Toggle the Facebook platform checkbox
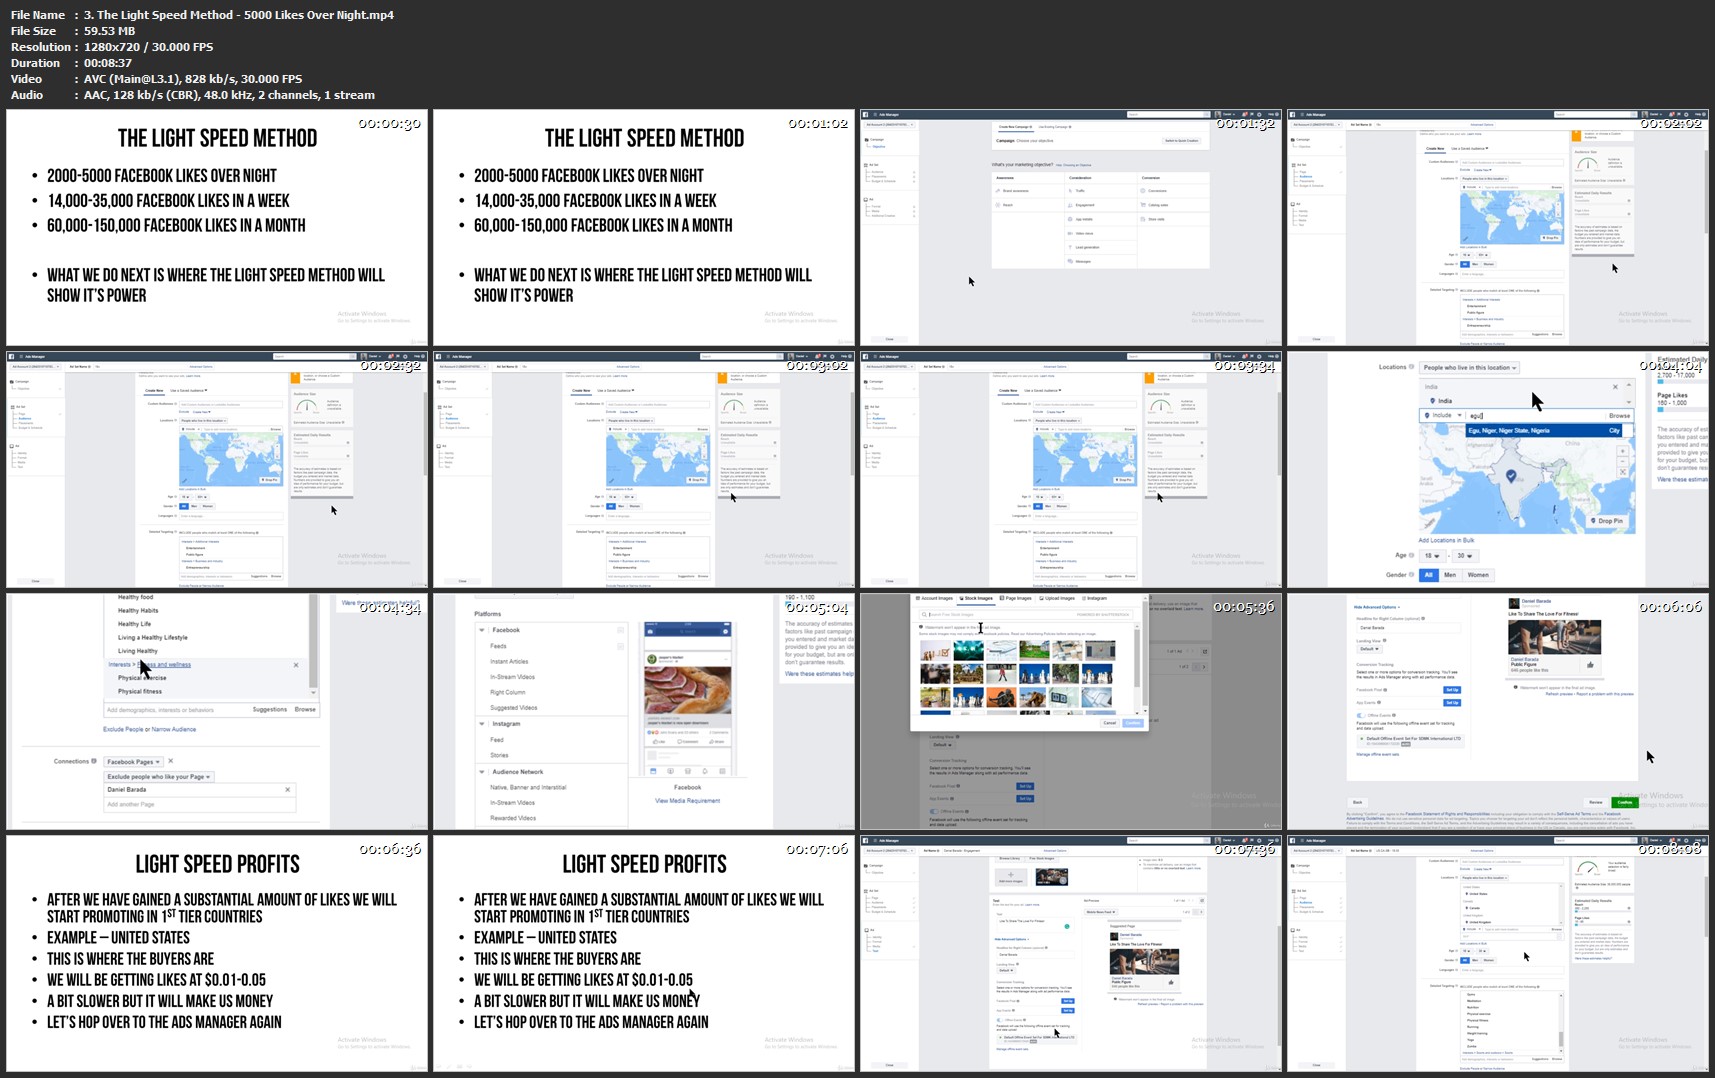 coord(620,630)
